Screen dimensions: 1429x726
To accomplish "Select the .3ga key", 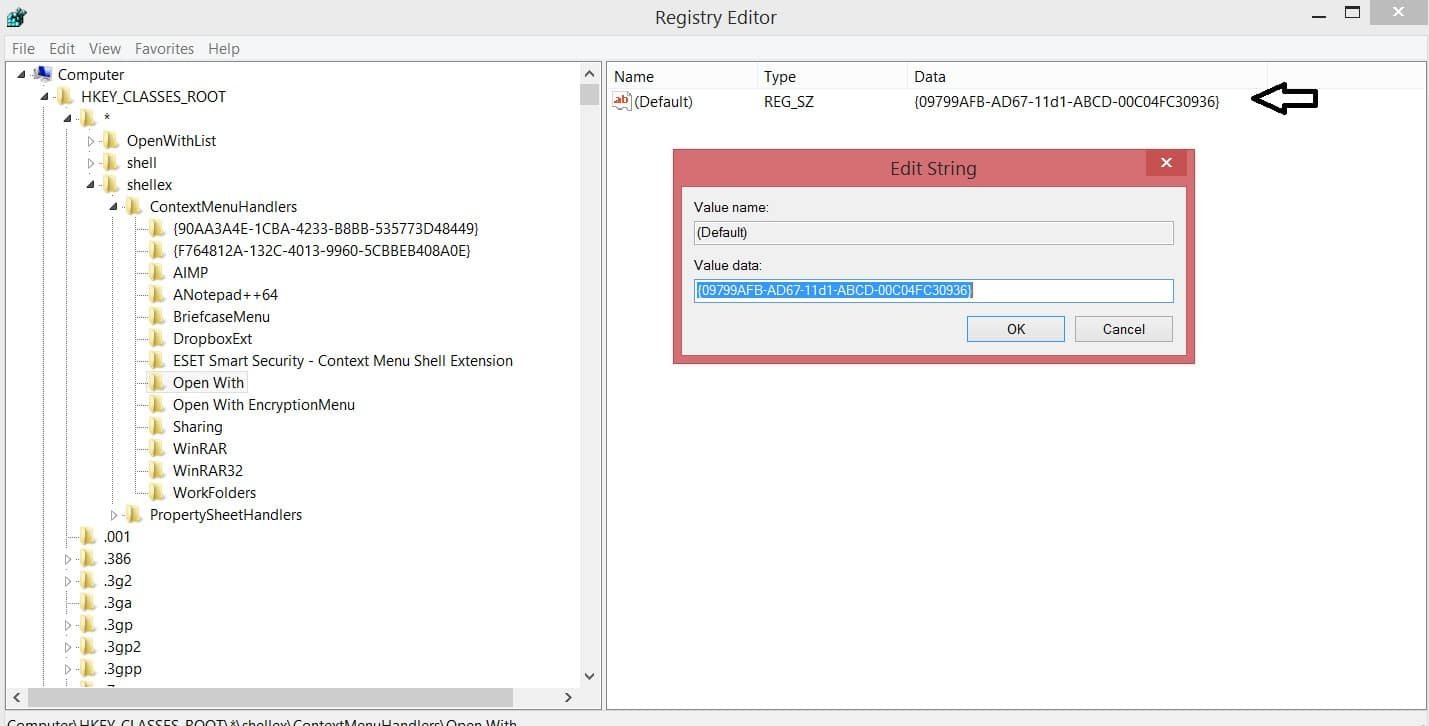I will click(118, 603).
